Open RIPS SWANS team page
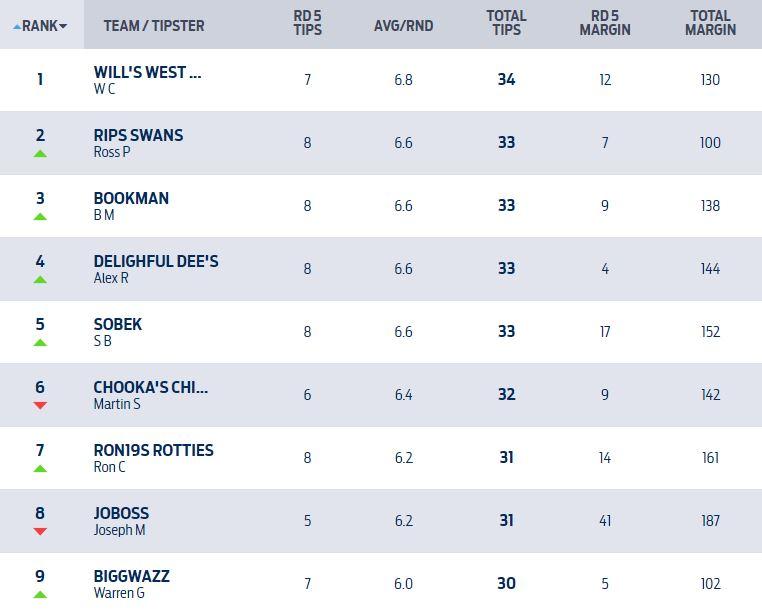The height and width of the screenshot is (615, 762). (138, 135)
